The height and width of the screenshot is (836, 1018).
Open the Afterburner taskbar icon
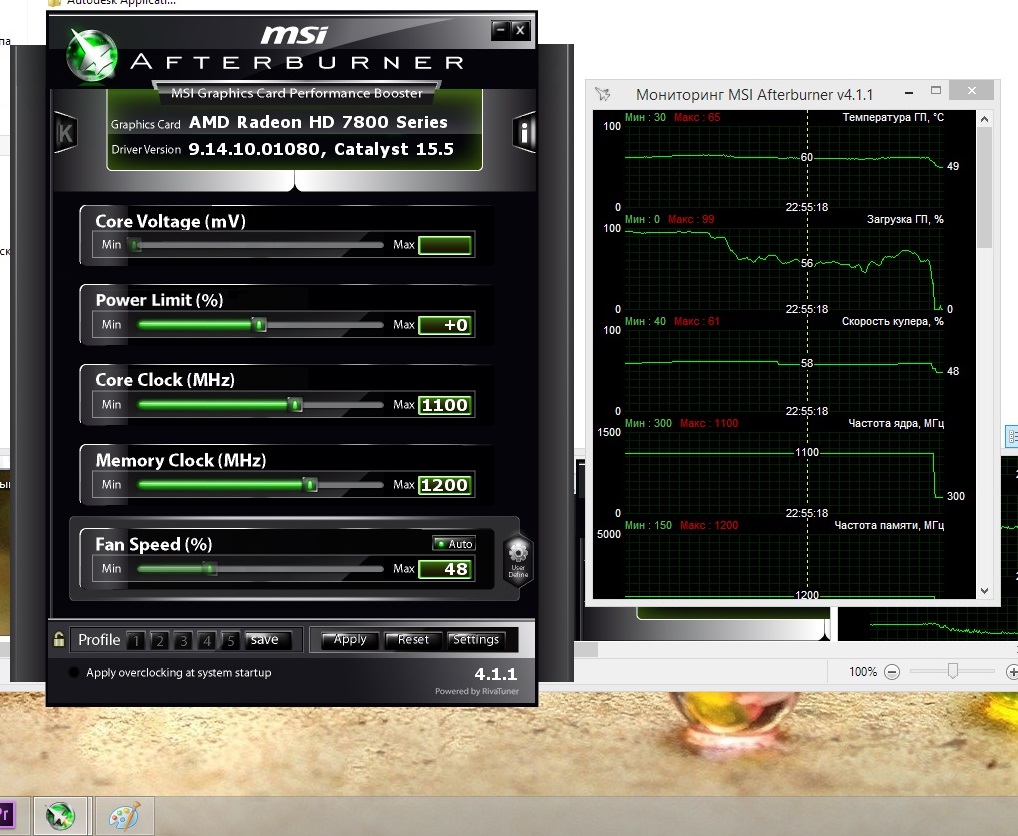click(x=60, y=816)
